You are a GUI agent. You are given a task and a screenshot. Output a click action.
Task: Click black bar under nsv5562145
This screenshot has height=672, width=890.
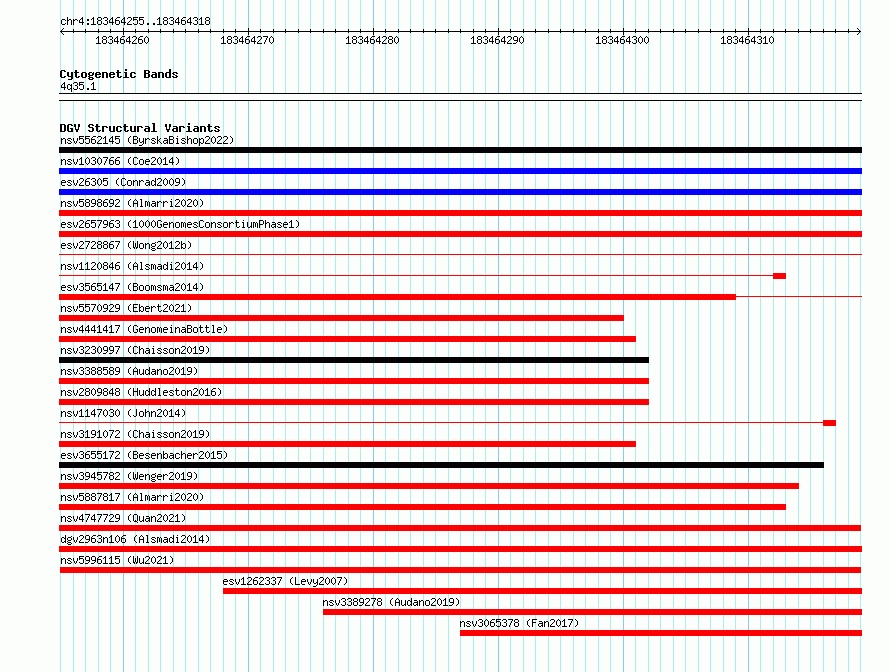(x=460, y=150)
